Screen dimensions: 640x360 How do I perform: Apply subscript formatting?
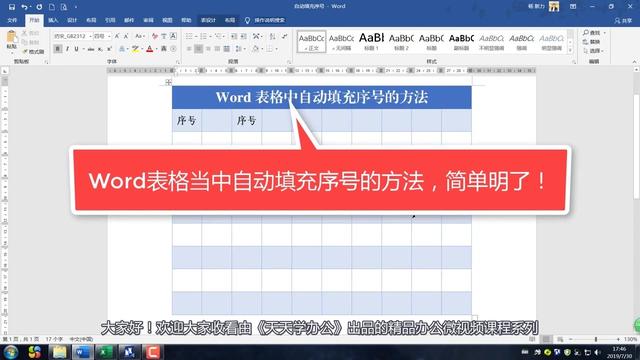[100, 49]
